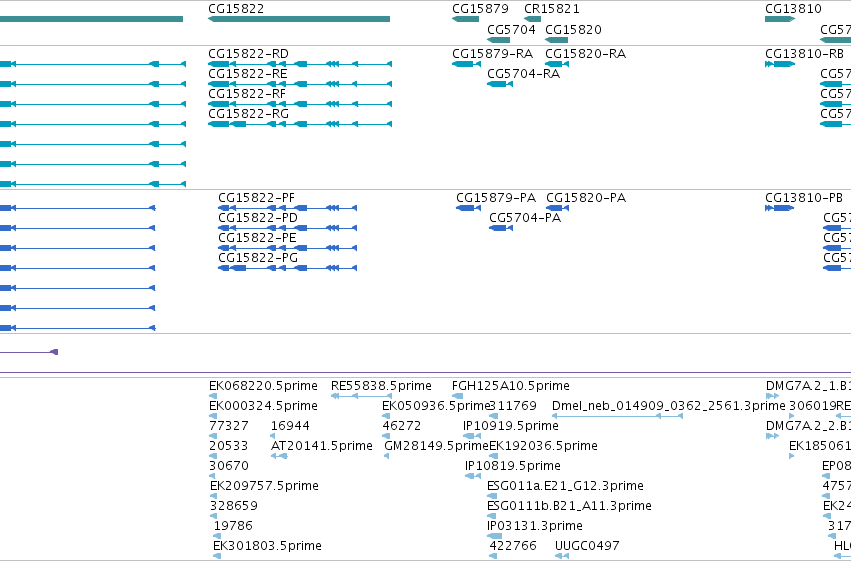Click EST ESG011a.E21_G12.3prime
Screen dimensions: 851x561
[566, 486]
